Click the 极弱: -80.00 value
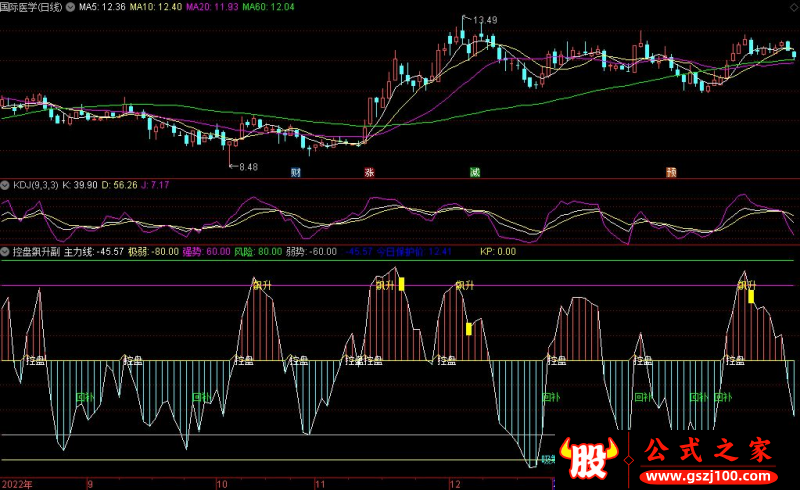 (x=153, y=252)
